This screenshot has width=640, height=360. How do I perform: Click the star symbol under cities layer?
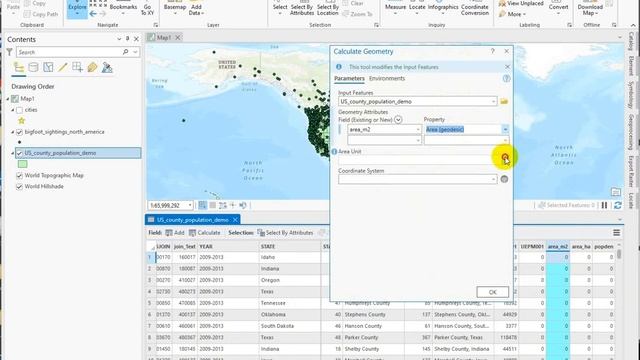pos(22,120)
